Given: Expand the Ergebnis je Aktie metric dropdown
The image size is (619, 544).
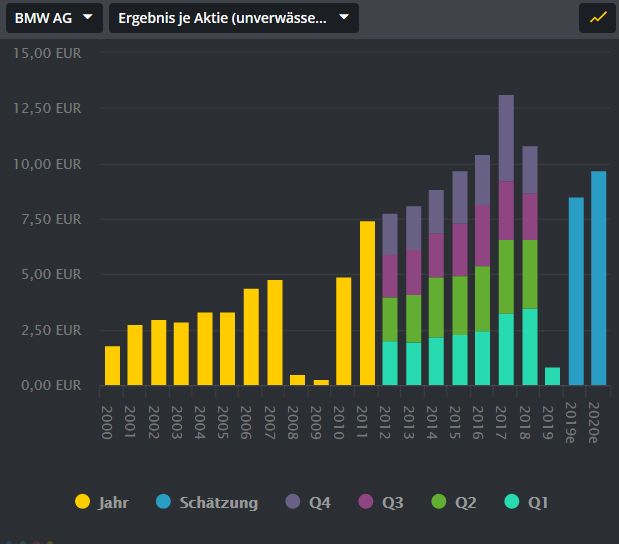Looking at the screenshot, I should tap(233, 18).
